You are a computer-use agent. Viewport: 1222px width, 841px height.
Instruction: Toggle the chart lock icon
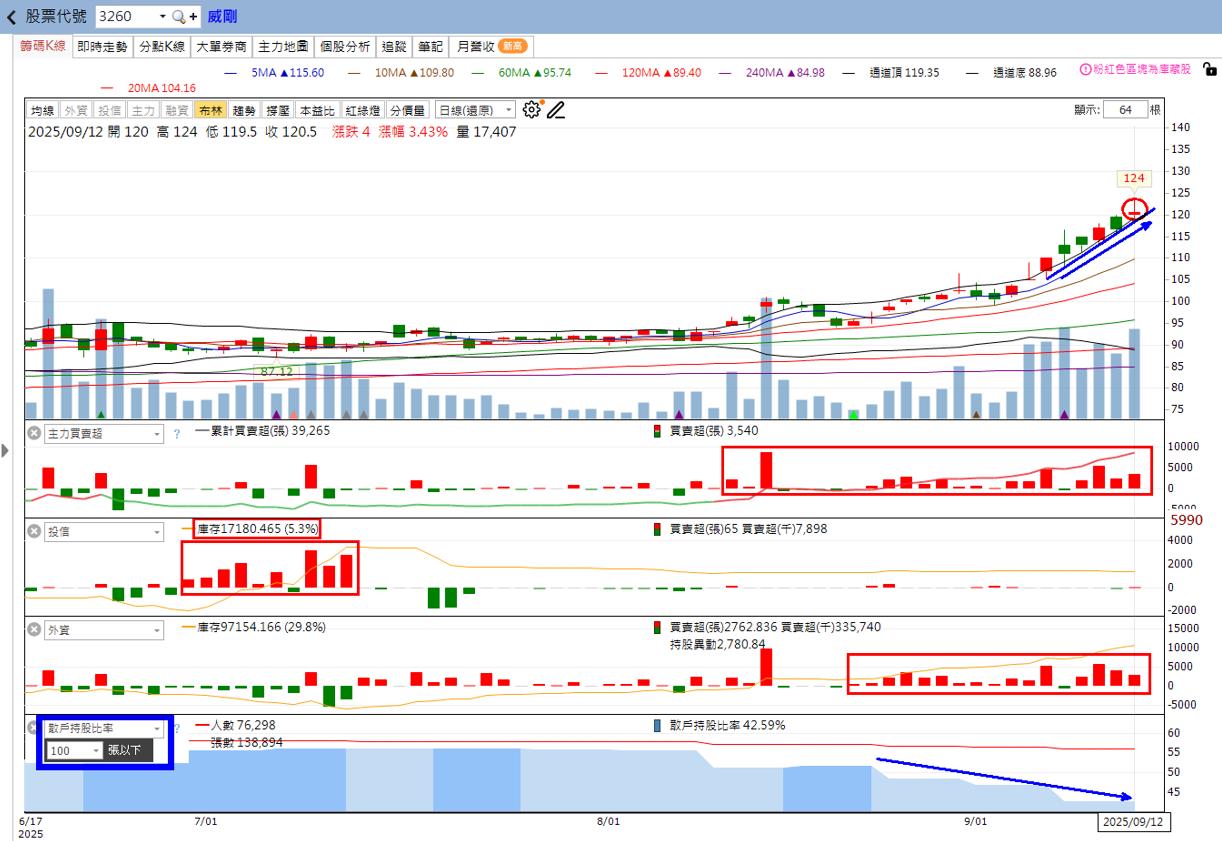[x=1209, y=70]
